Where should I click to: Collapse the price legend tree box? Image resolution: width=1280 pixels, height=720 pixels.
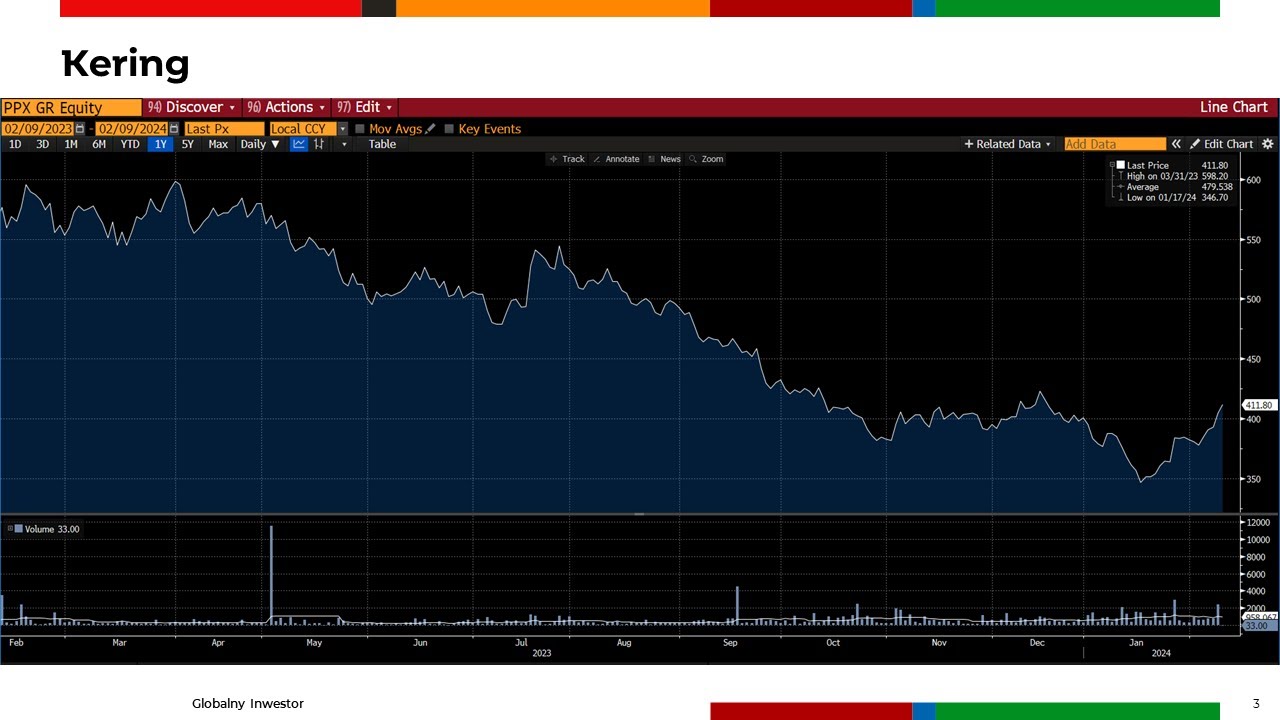[1112, 164]
